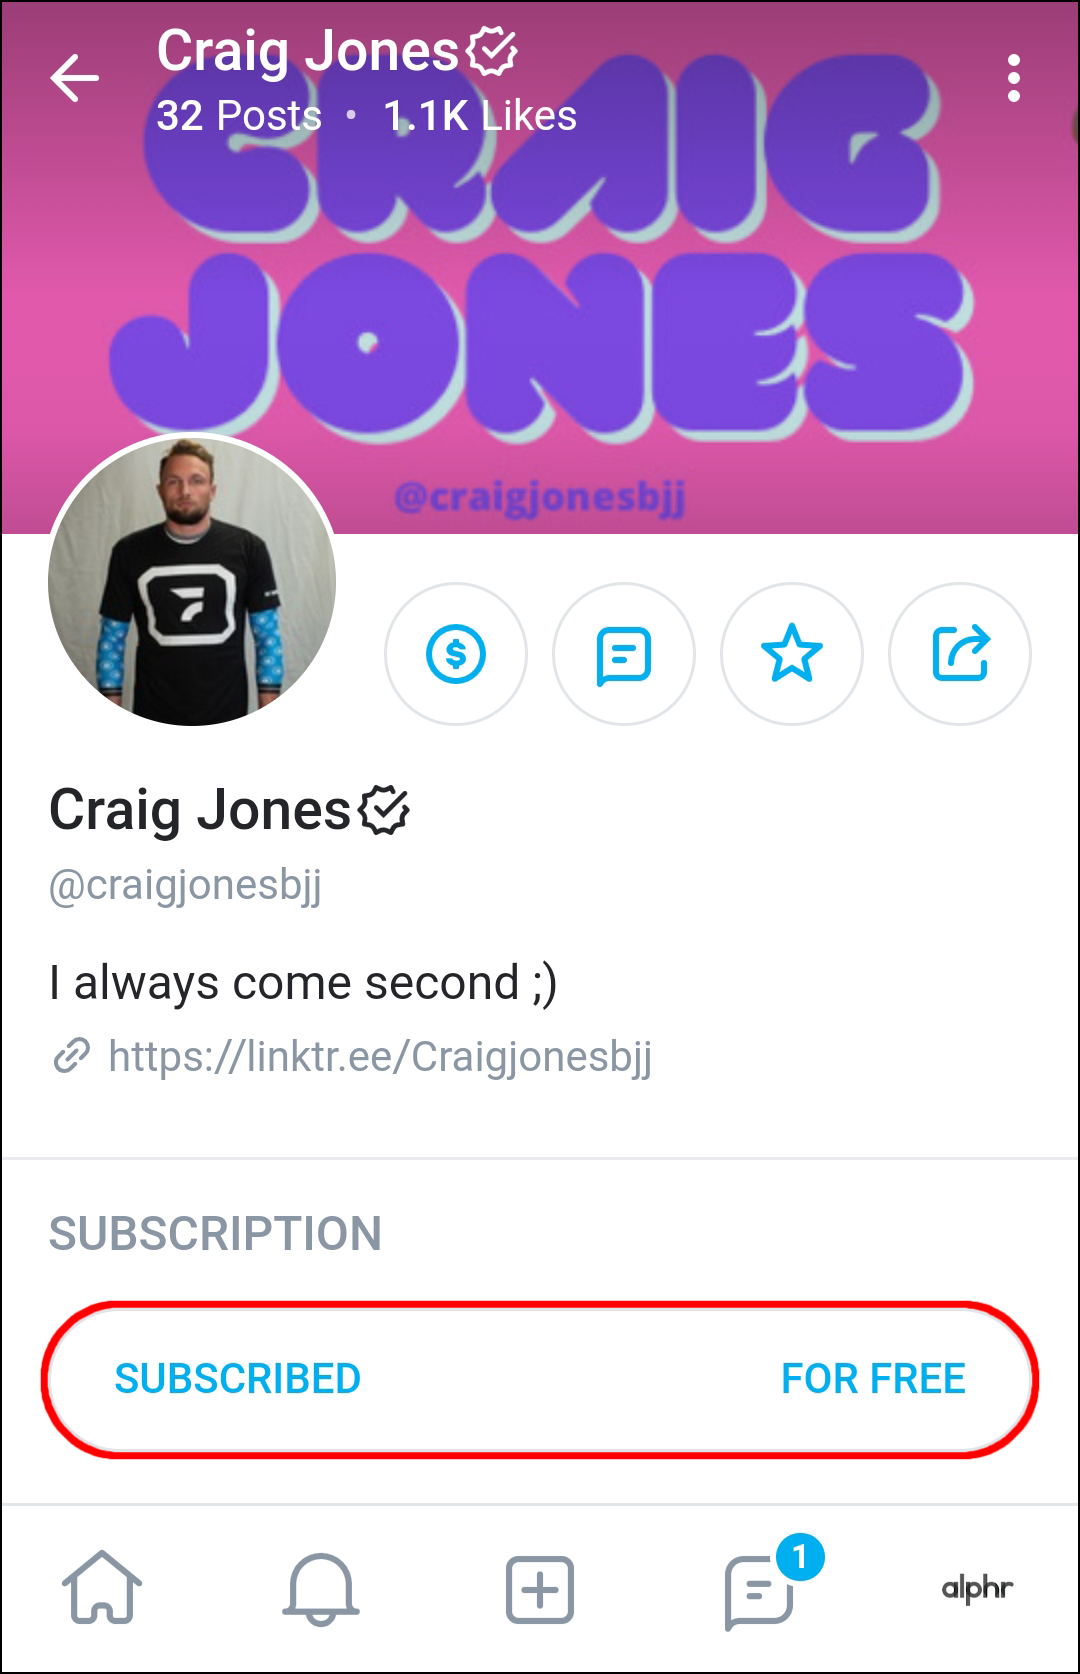Share the profile using share icon
Viewport: 1080px width, 1674px height.
[x=960, y=654]
